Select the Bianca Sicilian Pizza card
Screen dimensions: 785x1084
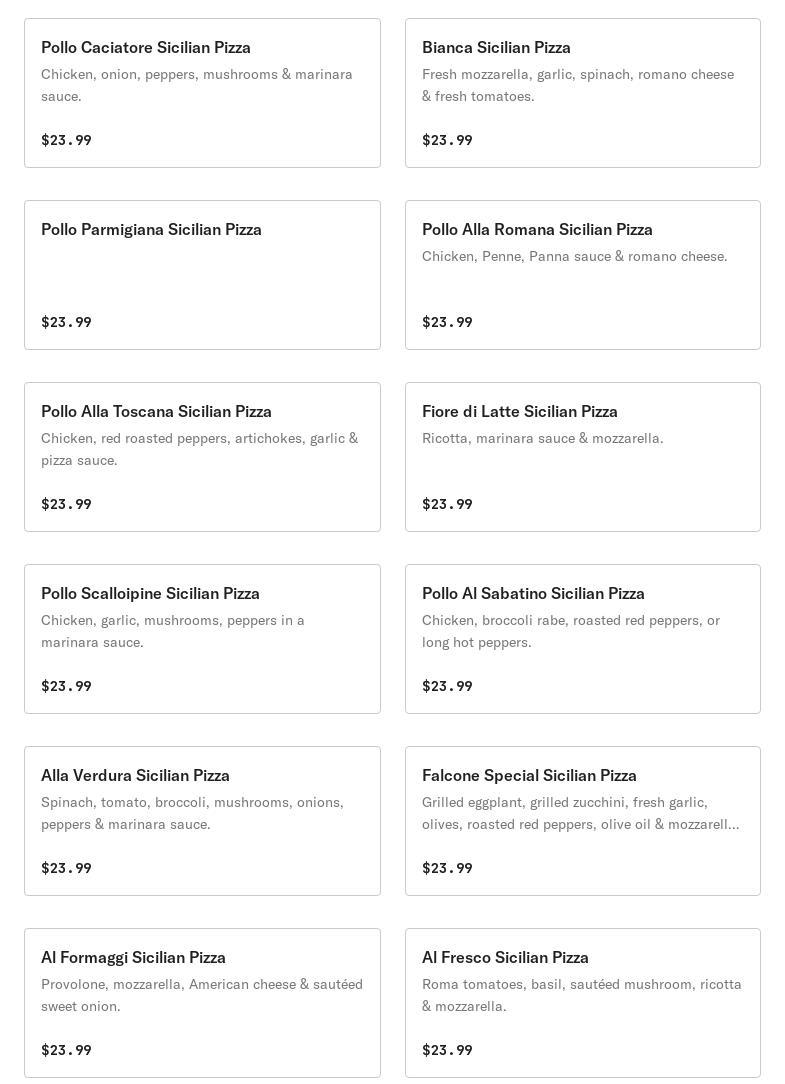click(x=496, y=48)
